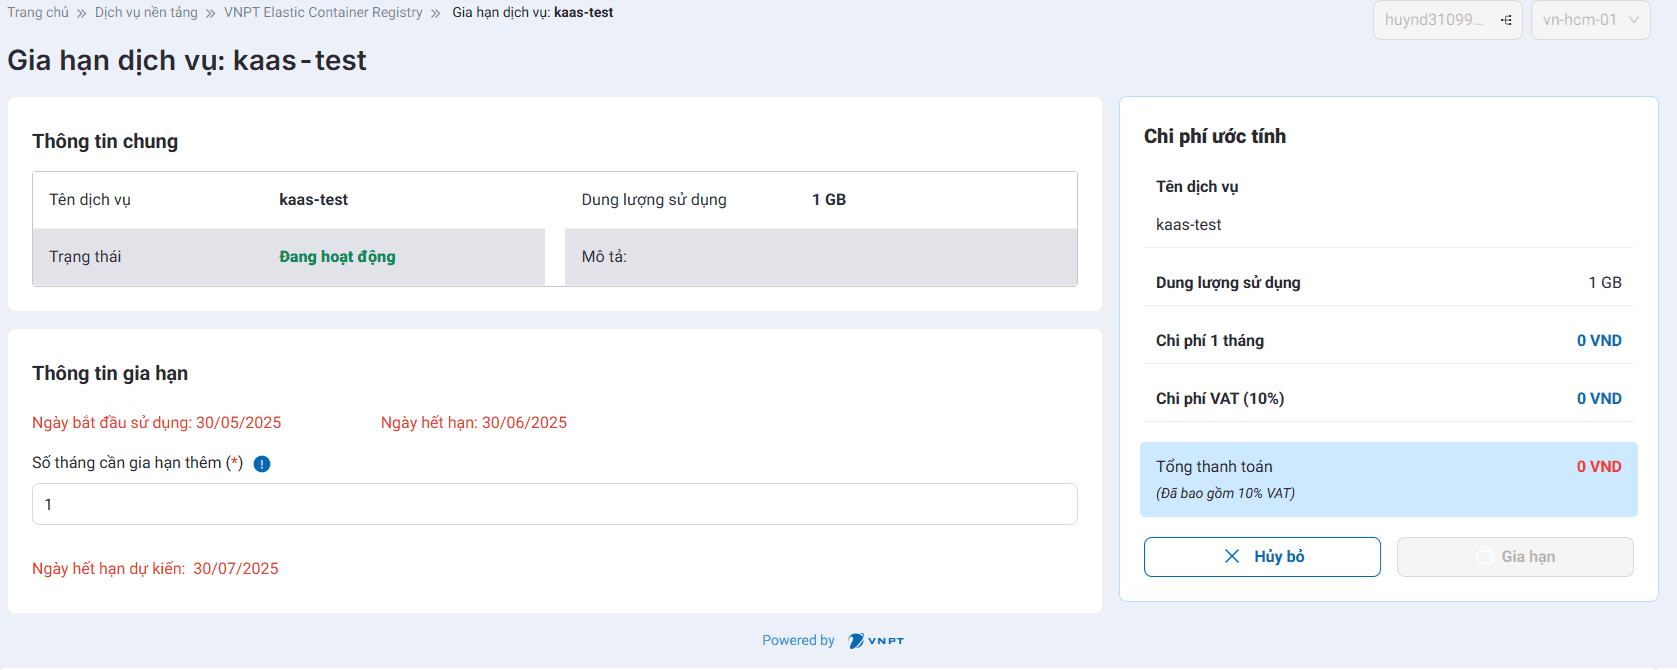Screen dimensions: 1677x670
Task: Click the tree icon in project selector
Action: tap(1506, 20)
